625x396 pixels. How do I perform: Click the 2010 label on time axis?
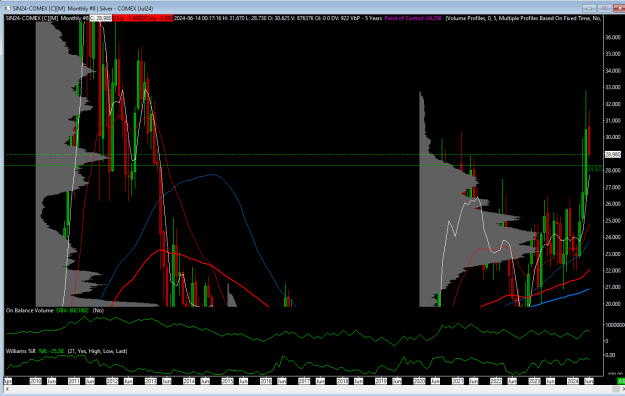click(35, 381)
